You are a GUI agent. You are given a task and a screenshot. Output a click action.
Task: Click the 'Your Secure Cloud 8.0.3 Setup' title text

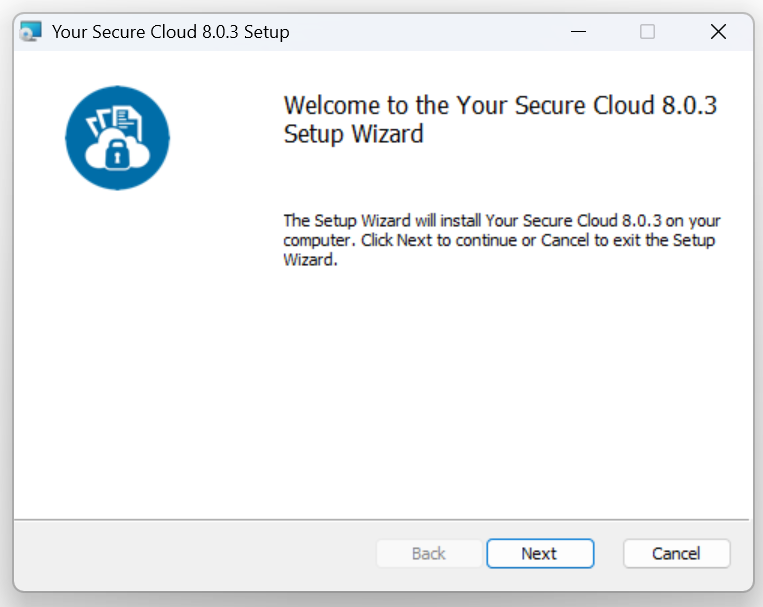pos(171,32)
